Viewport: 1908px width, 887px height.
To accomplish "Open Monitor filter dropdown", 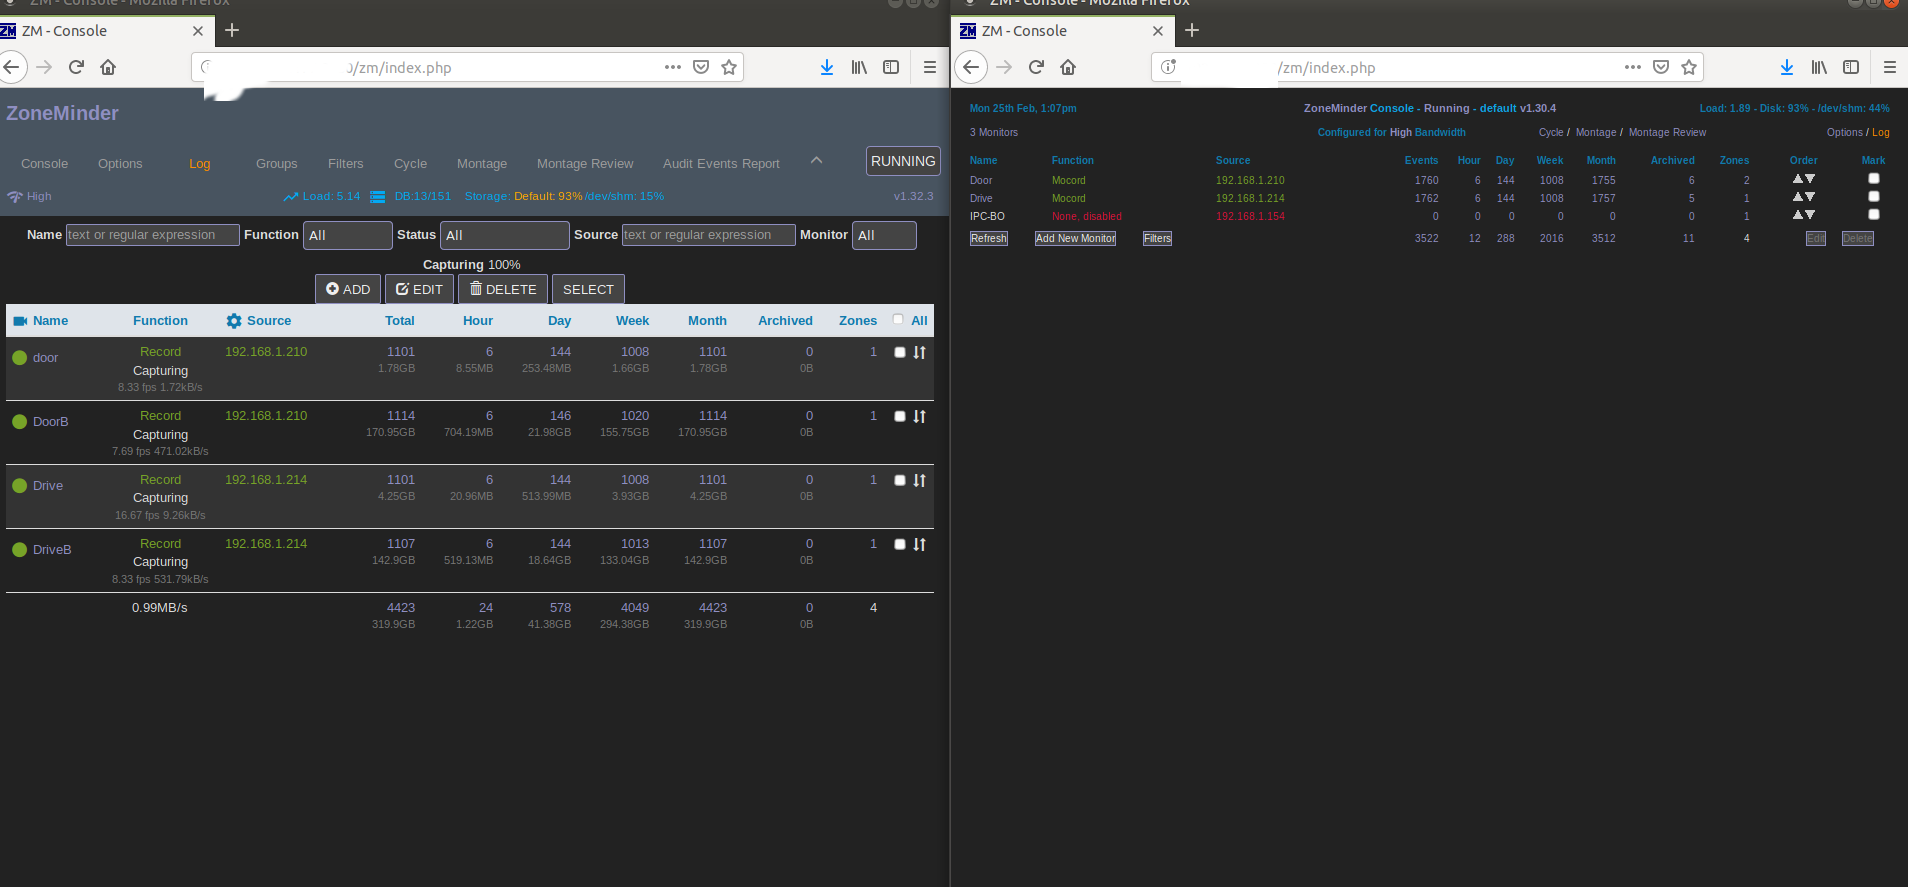I will point(884,235).
